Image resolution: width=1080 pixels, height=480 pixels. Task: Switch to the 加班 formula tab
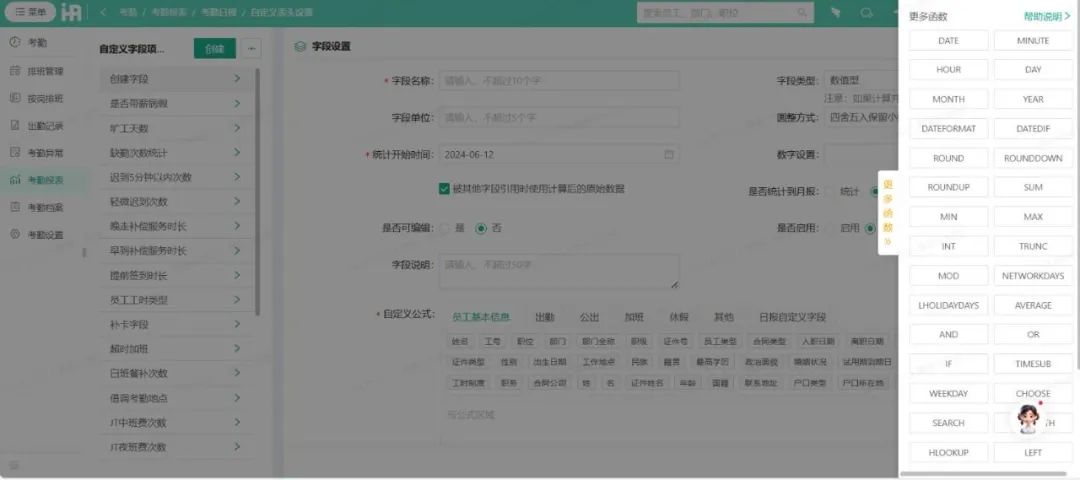pos(634,317)
